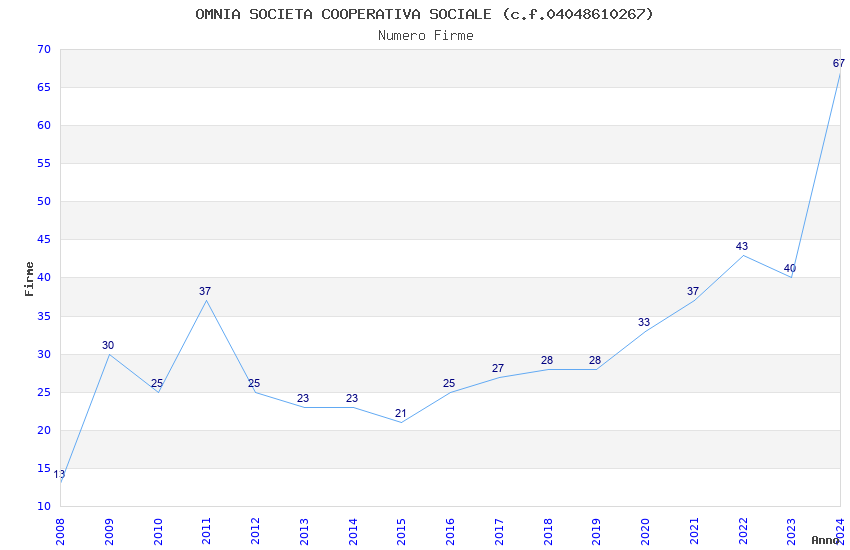Click the Anno x-axis title
Viewport: 850px width, 550px height.
click(x=825, y=540)
